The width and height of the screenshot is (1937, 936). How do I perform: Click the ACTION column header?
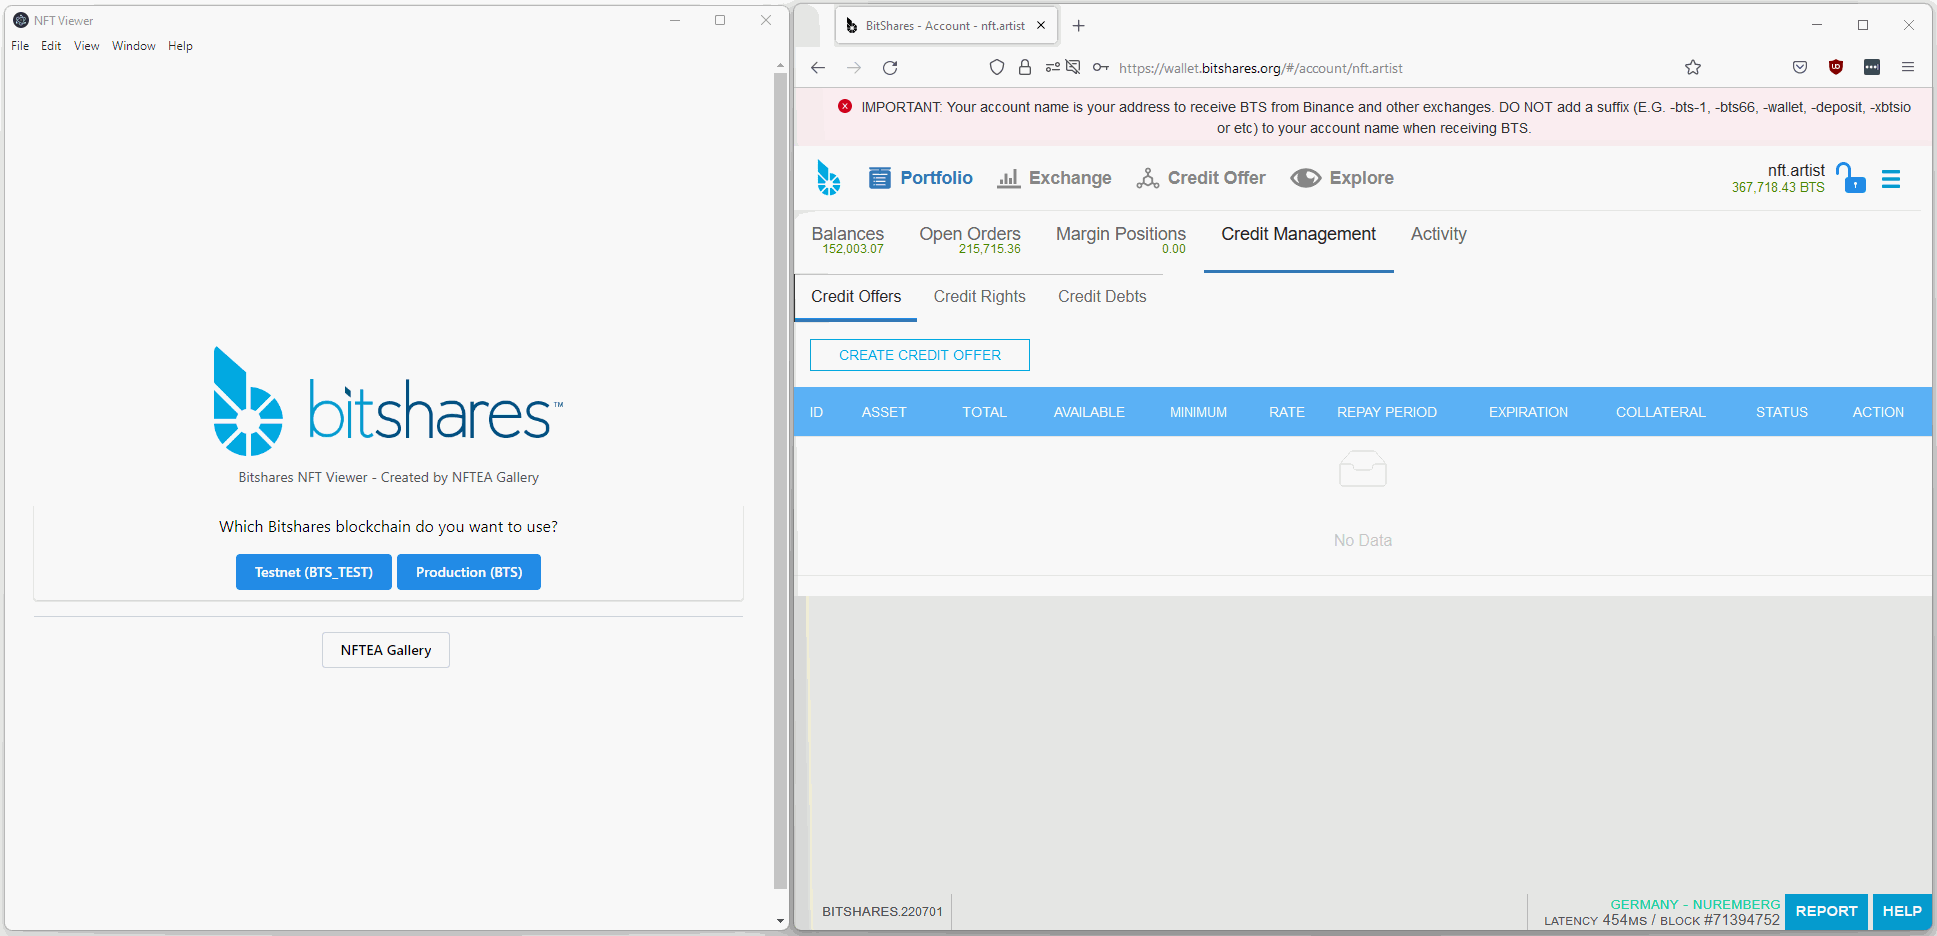(x=1878, y=412)
